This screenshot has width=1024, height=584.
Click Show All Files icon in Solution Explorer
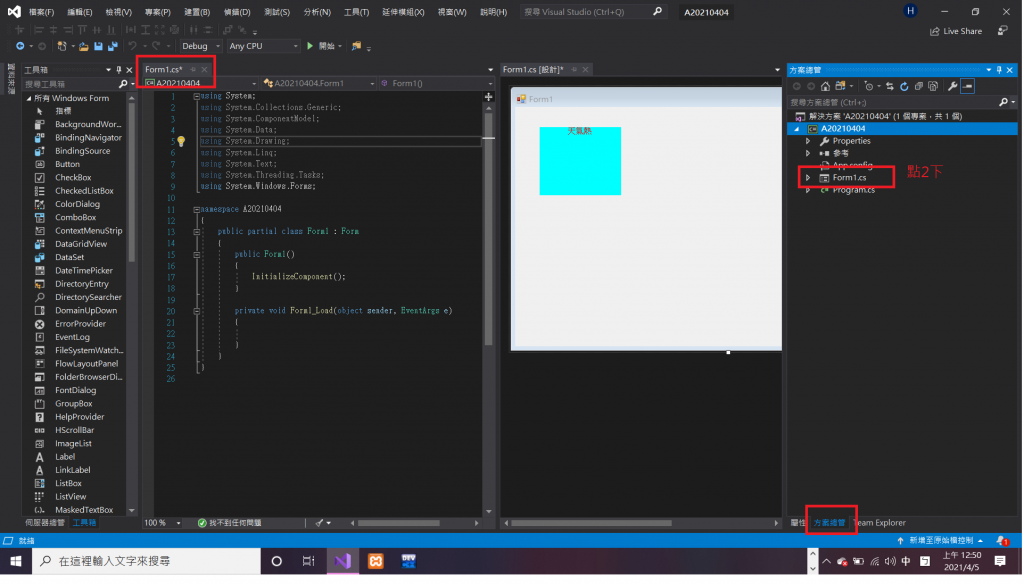pyautogui.click(x=933, y=86)
